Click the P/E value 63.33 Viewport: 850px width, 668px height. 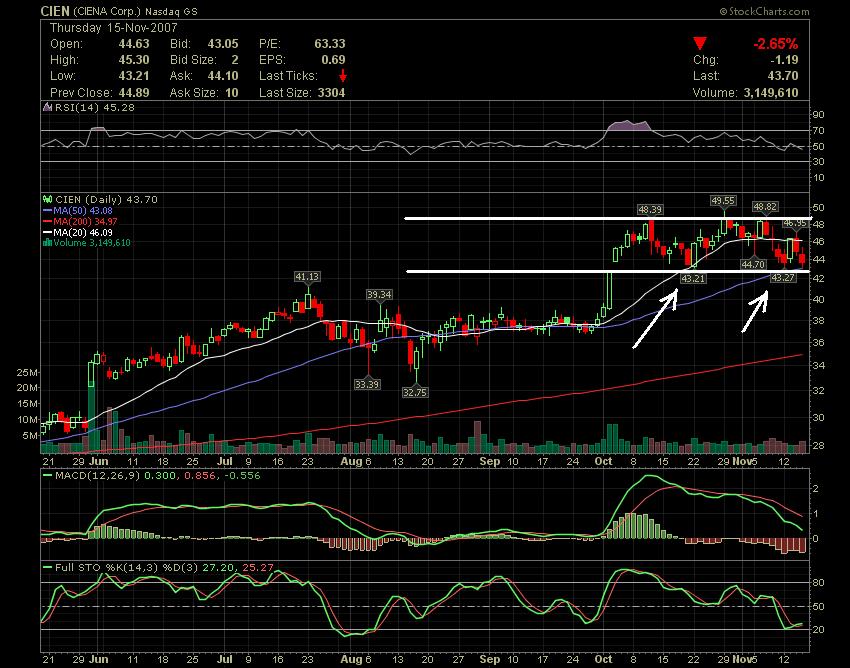pos(330,44)
